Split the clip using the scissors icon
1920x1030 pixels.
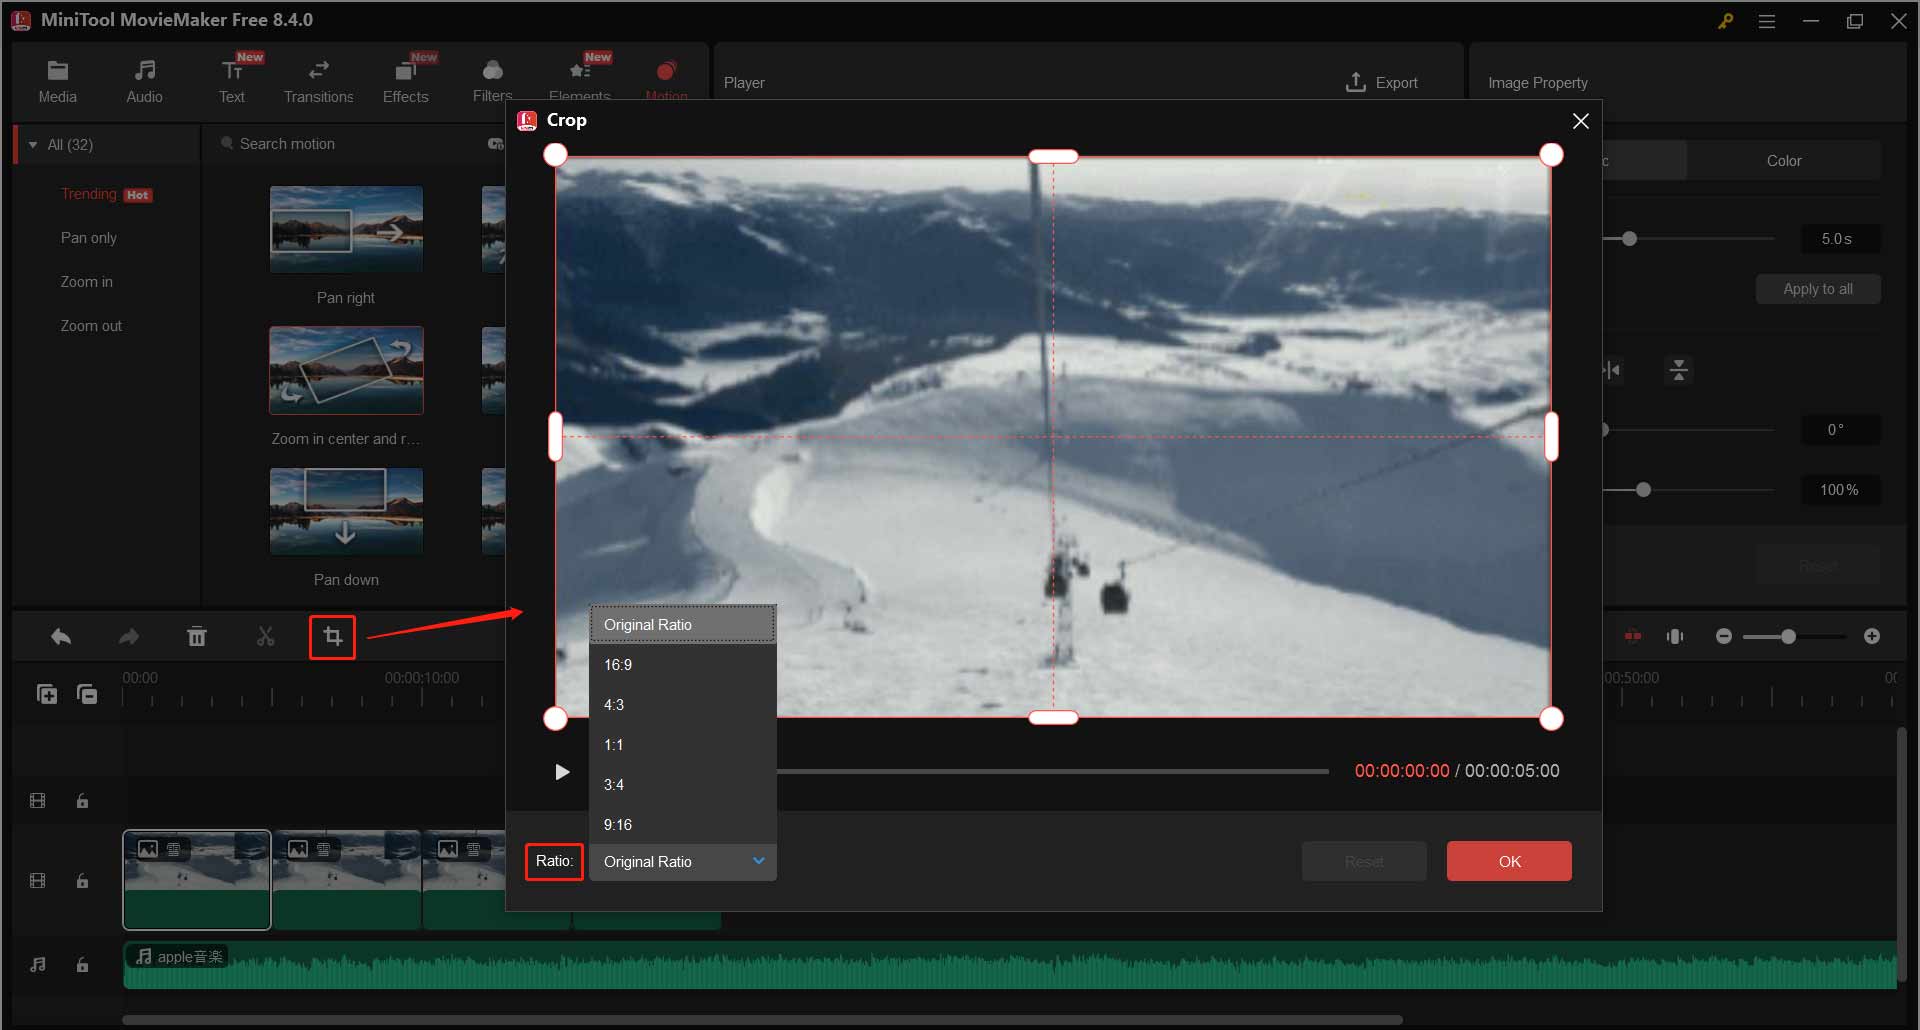pos(265,636)
